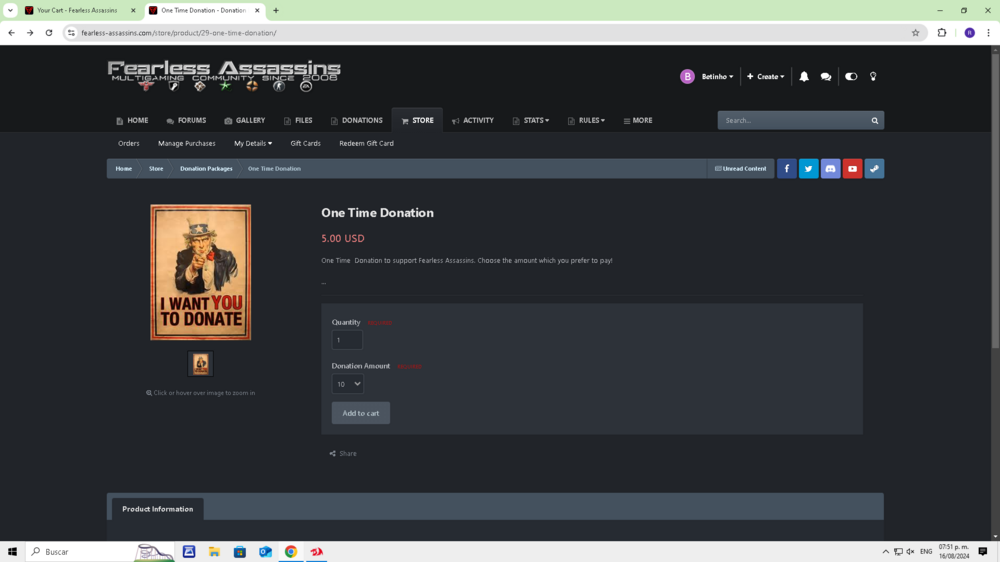Screen dimensions: 1000x562
Task: Go back in browser history
Action: pyautogui.click(x=11, y=33)
